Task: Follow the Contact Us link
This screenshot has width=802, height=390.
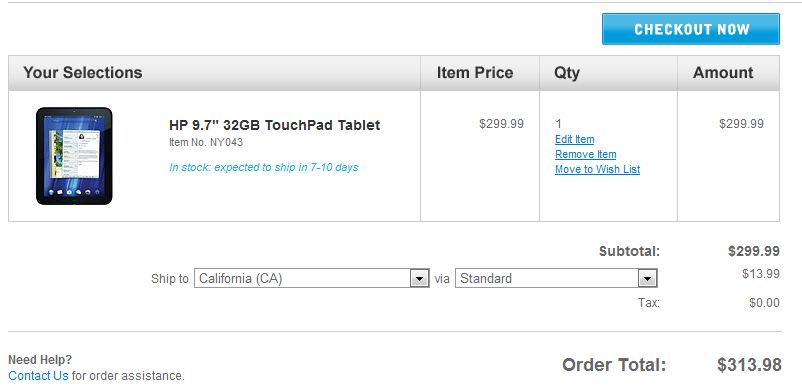Action: 38,376
